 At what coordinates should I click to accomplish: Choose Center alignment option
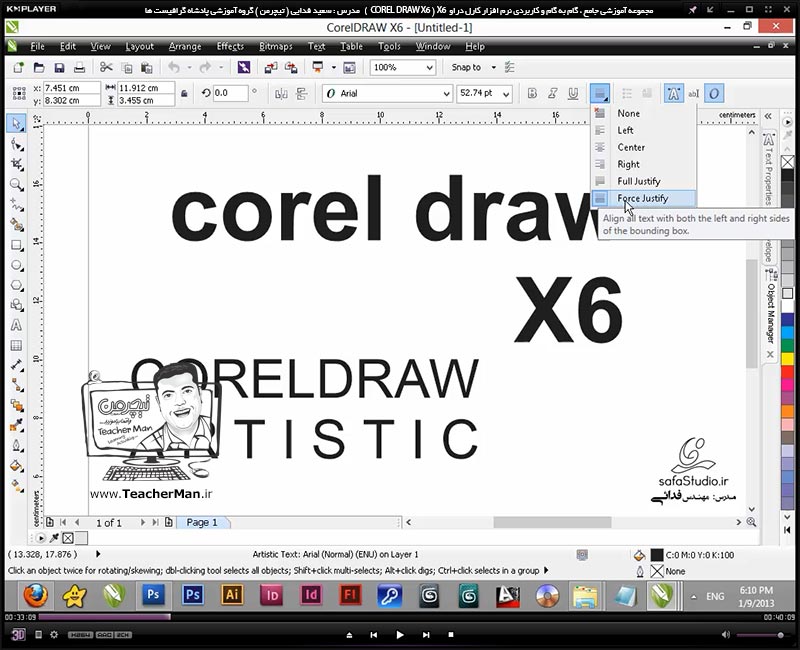pos(643,147)
